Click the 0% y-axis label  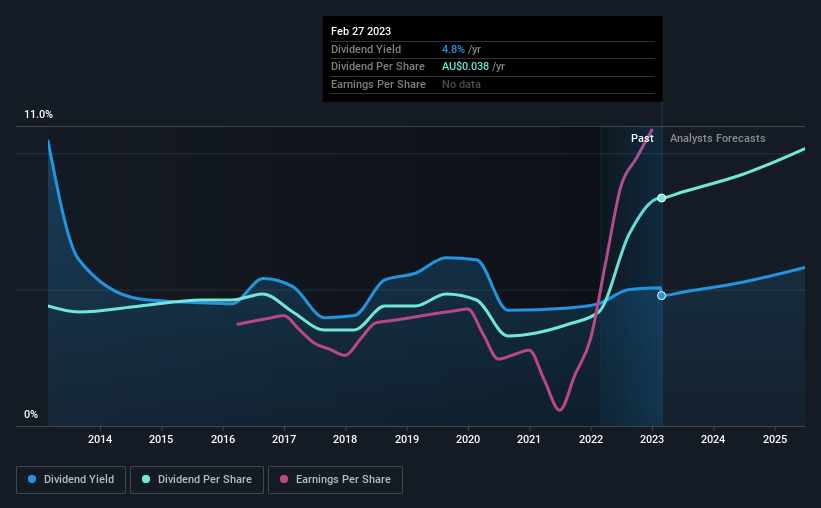click(x=31, y=414)
